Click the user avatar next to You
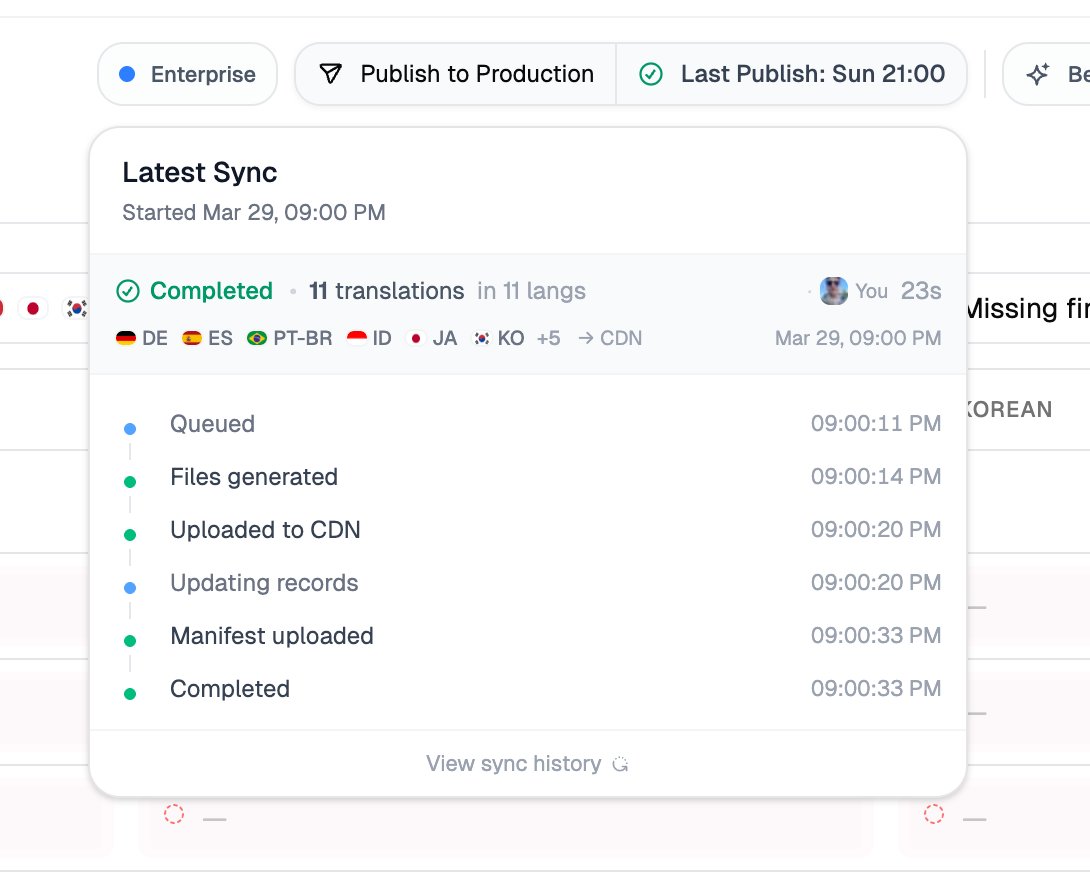The image size is (1090, 872). pos(833,291)
